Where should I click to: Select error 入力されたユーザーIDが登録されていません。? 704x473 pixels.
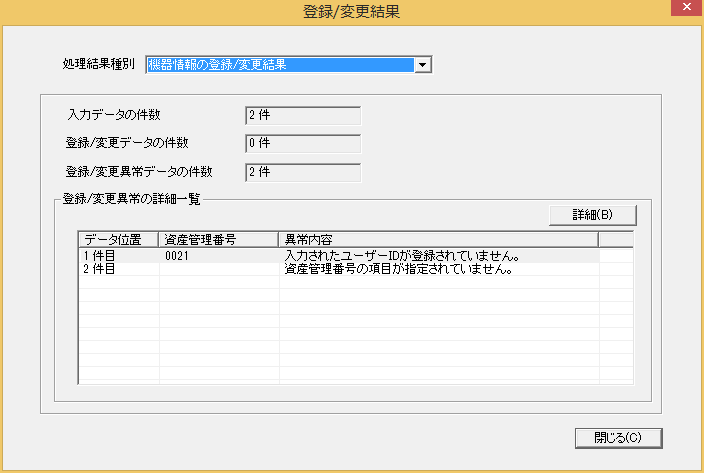coord(402,256)
